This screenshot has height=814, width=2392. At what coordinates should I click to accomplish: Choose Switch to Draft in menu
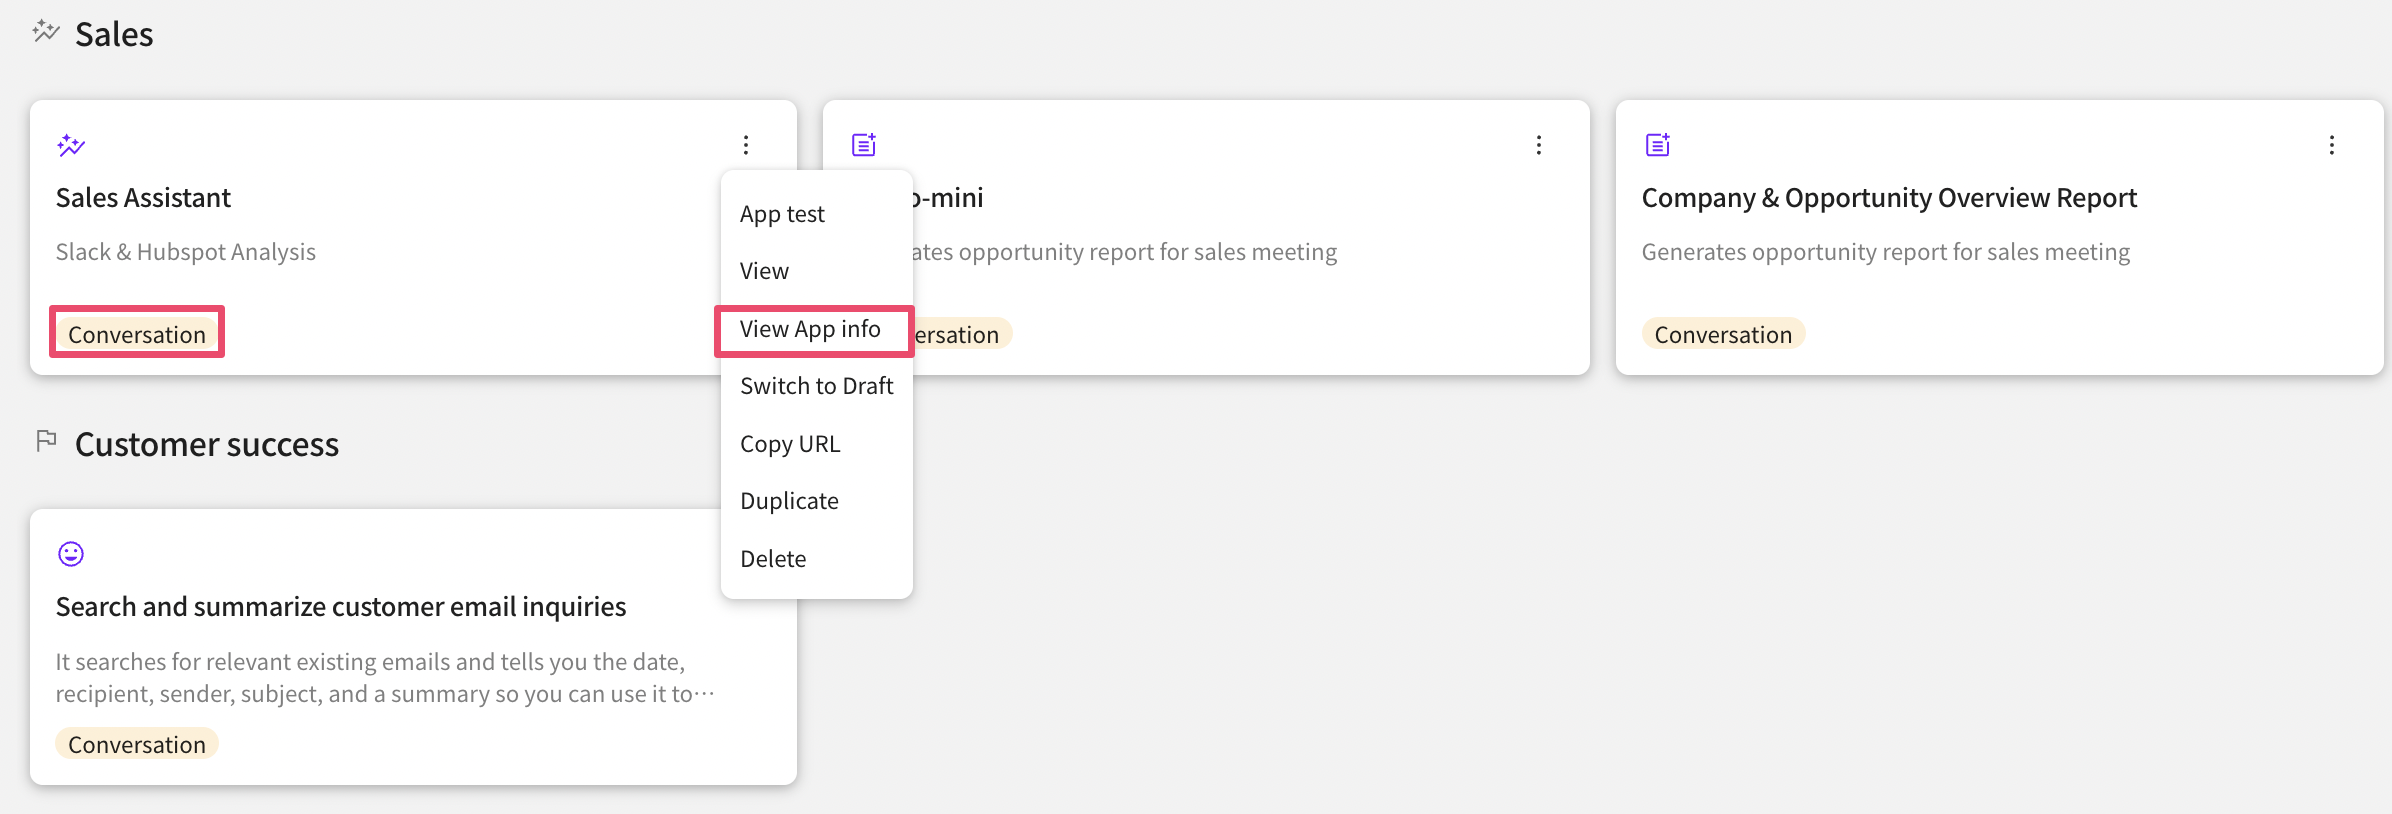[x=816, y=386]
